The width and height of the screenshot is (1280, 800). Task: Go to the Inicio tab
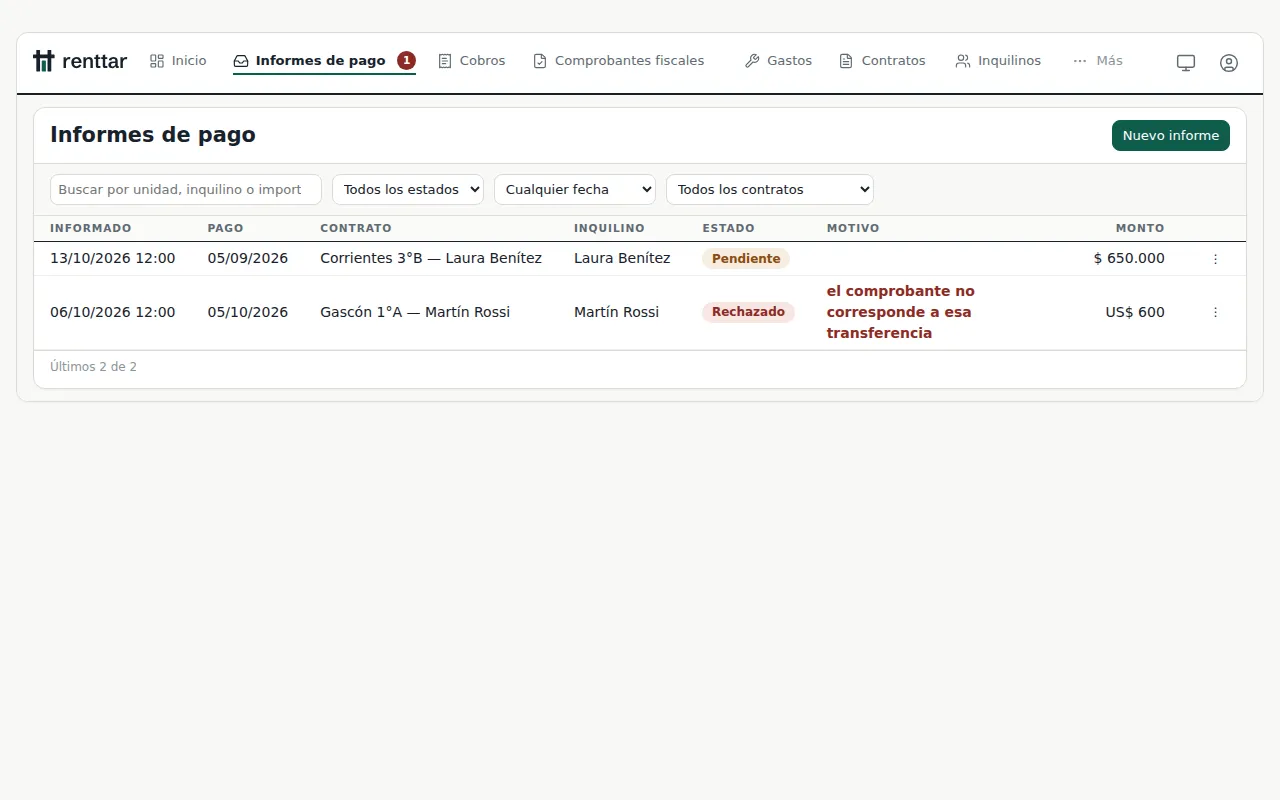[178, 61]
